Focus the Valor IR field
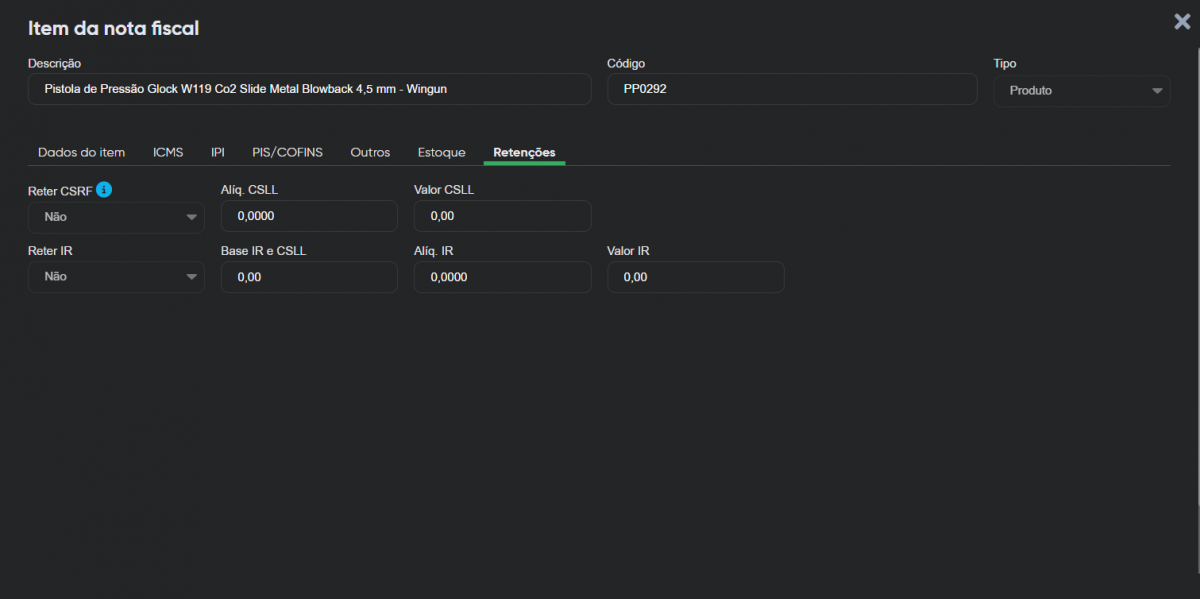Viewport: 1200px width, 599px height. pyautogui.click(x=695, y=277)
